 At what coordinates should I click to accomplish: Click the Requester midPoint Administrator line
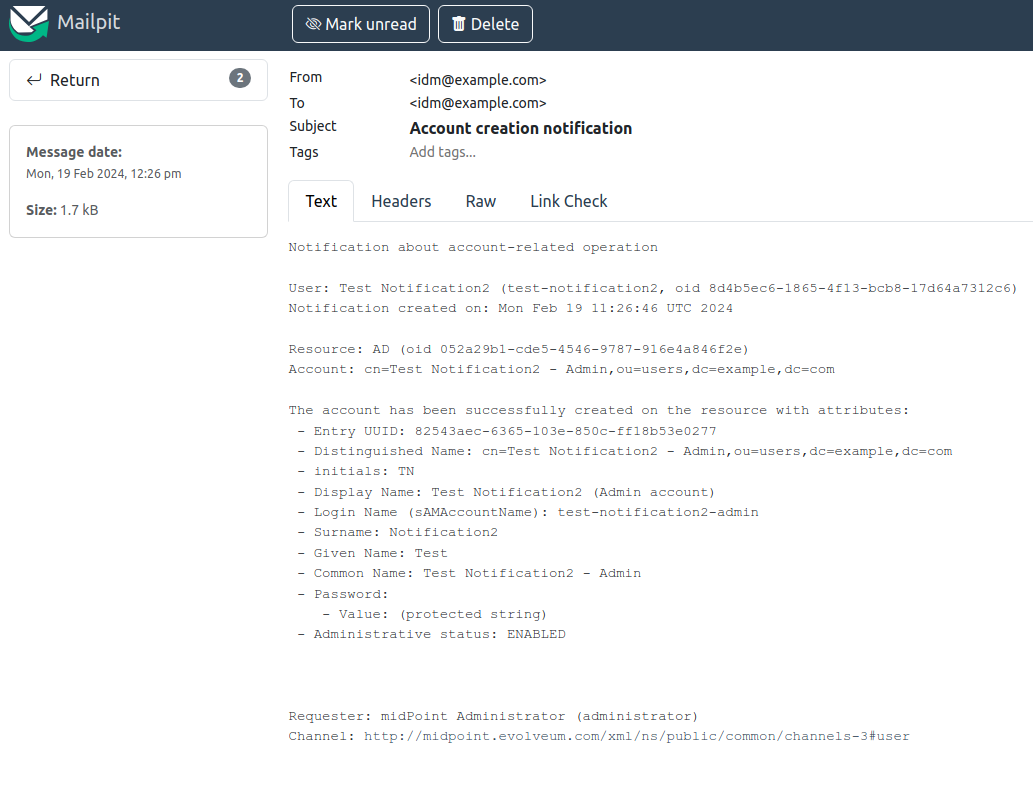tap(493, 716)
